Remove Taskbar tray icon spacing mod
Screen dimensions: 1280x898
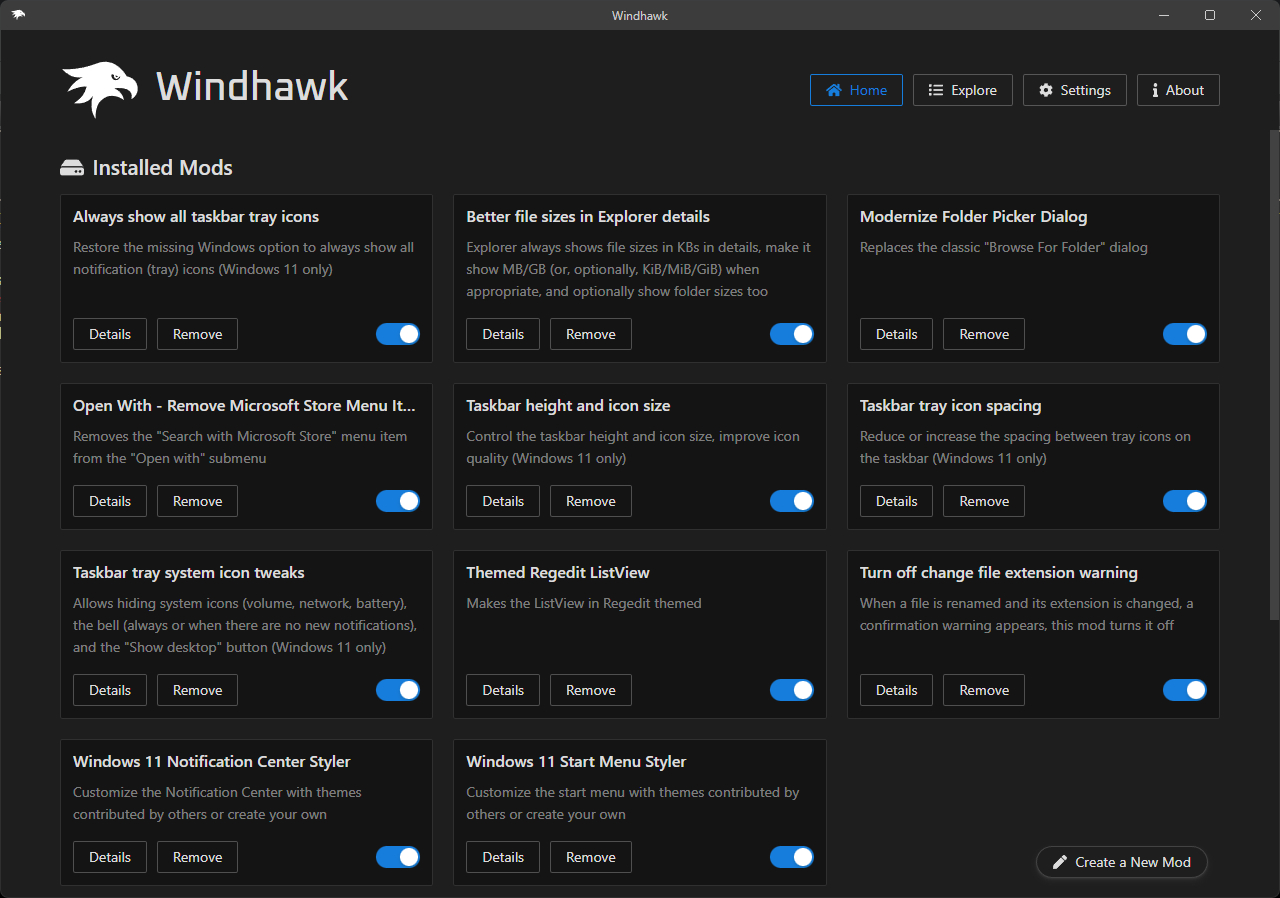click(984, 501)
